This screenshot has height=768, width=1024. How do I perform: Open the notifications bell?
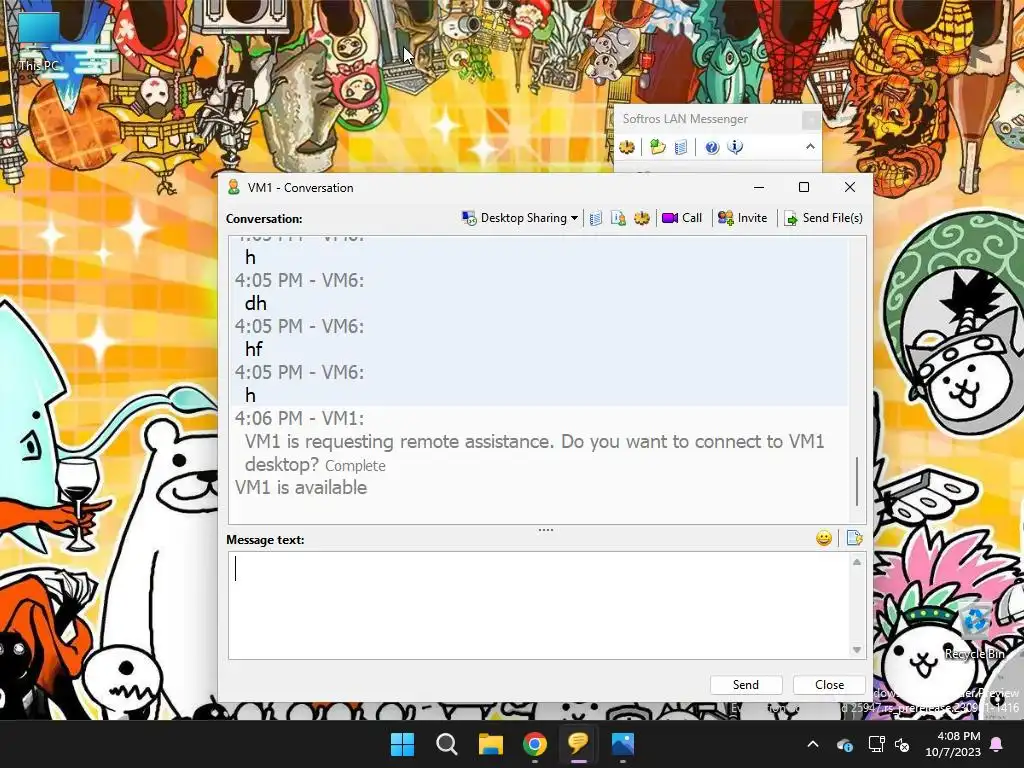click(x=997, y=744)
